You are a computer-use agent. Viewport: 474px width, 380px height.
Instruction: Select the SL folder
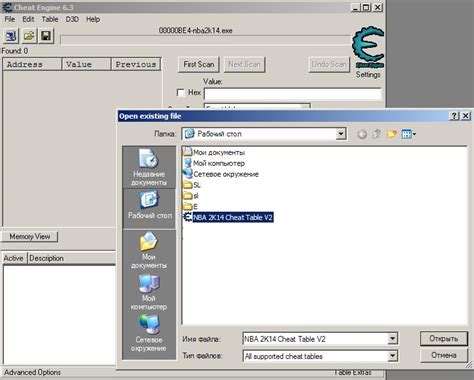pyautogui.click(x=192, y=185)
